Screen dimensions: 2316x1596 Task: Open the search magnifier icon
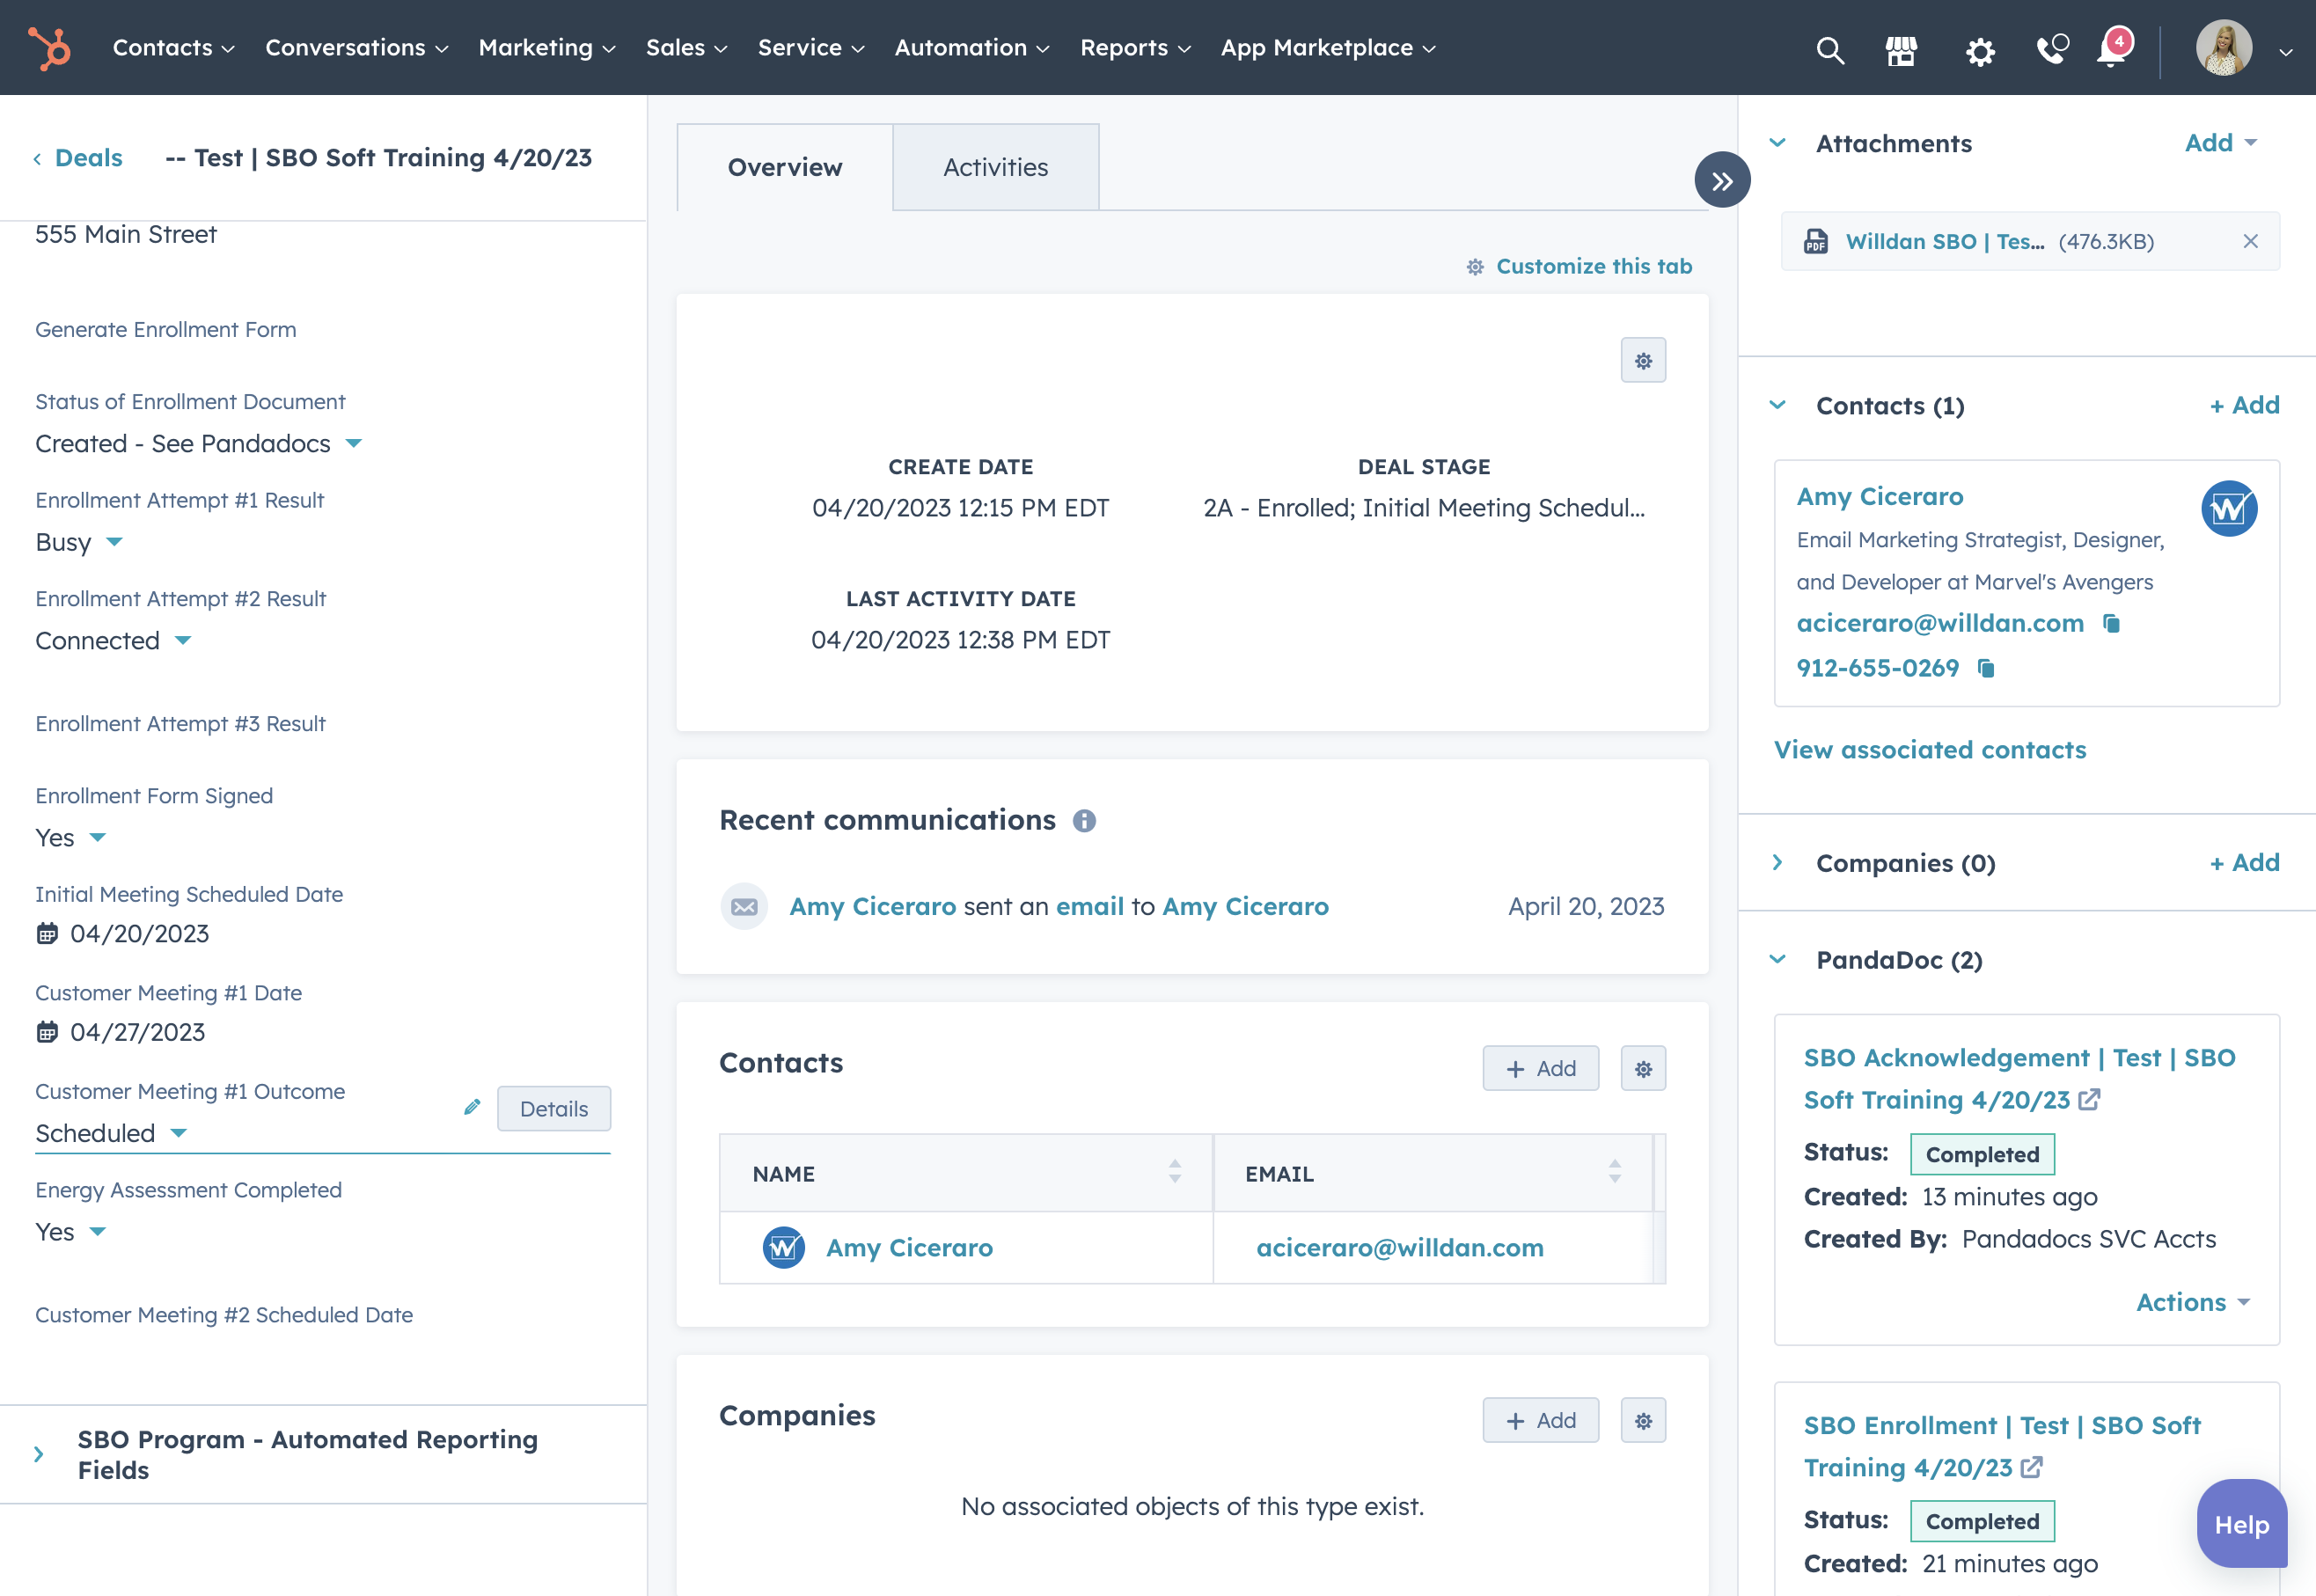(1829, 49)
